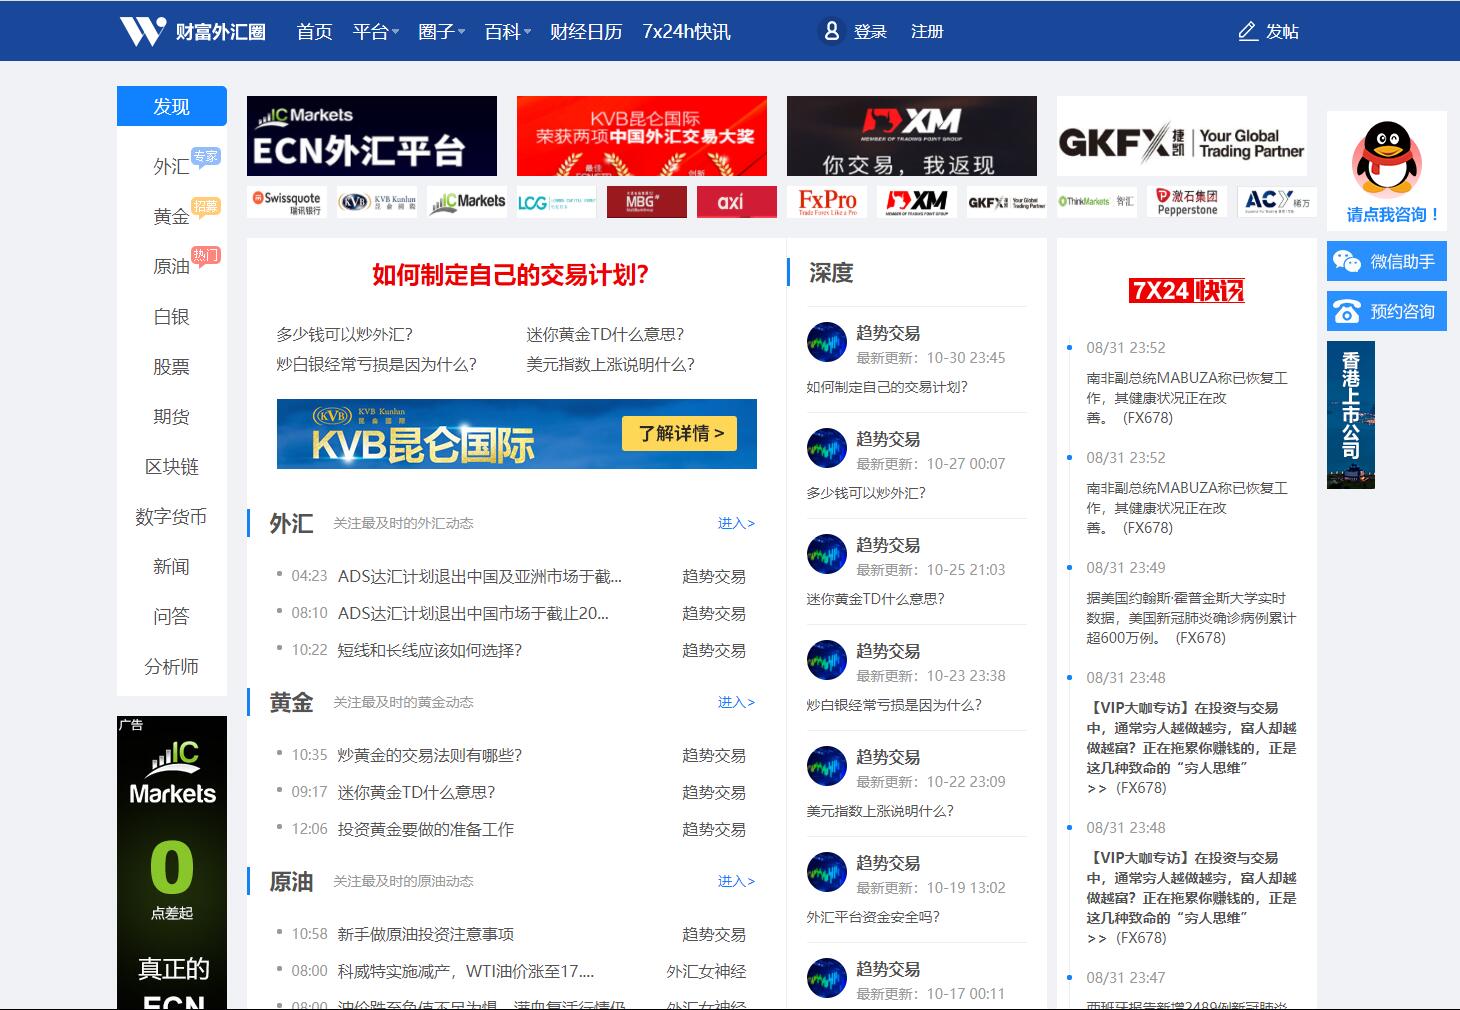This screenshot has width=1460, height=1010.
Task: Expand the 平台 dropdown menu
Action: click(375, 32)
